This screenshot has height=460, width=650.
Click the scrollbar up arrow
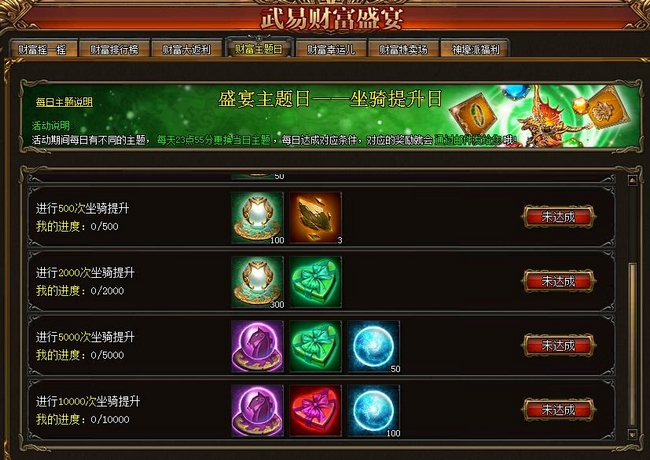pos(632,180)
